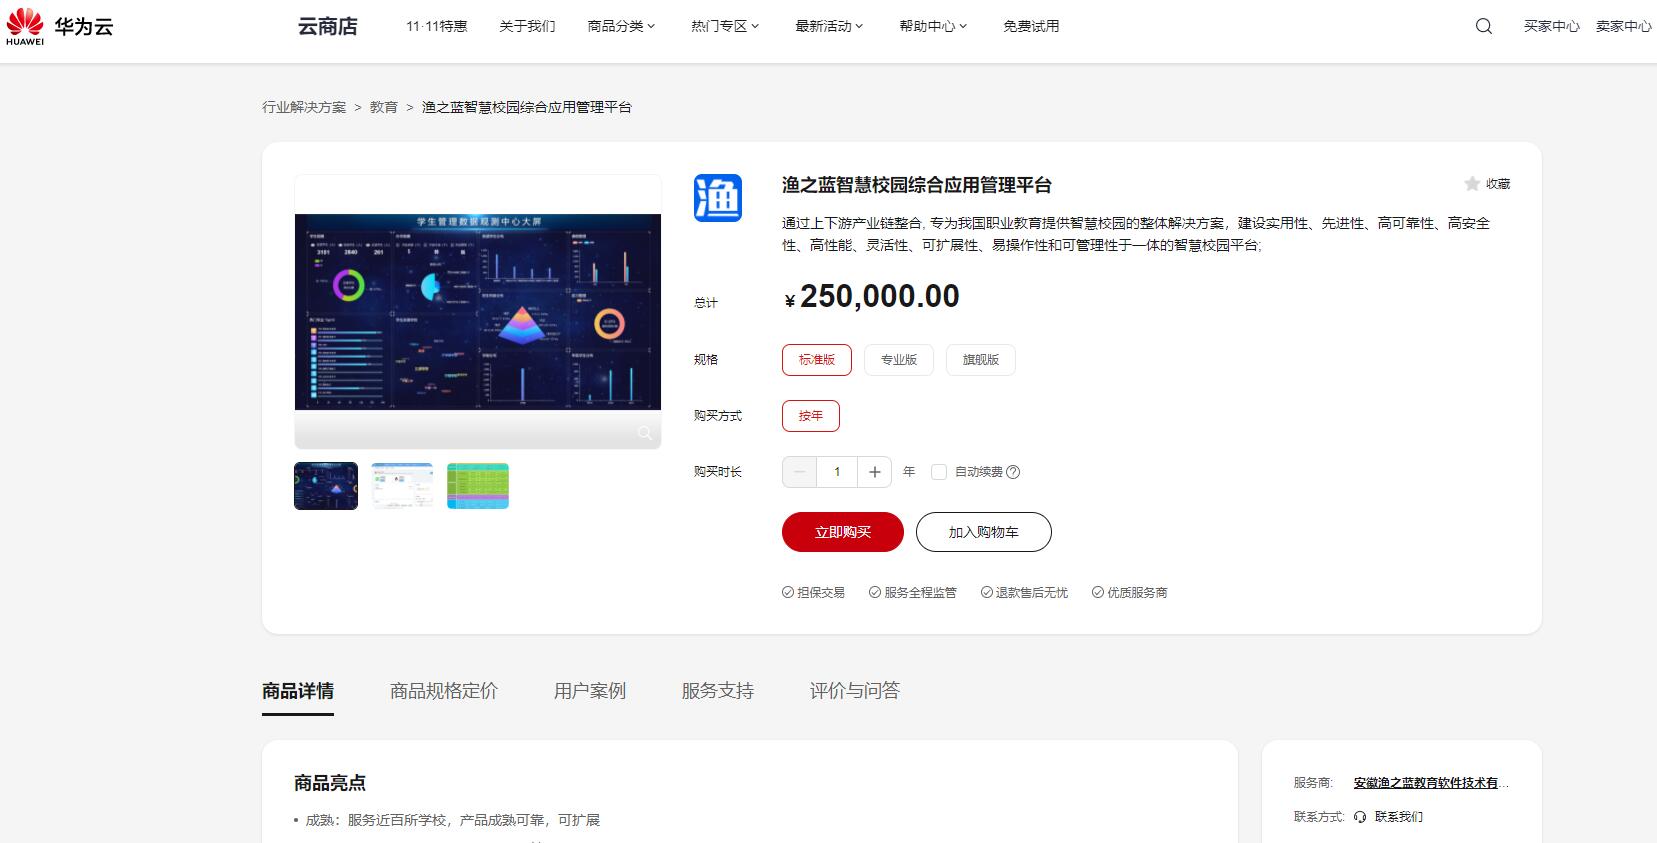Click the headset icon next to 联系我们
Image resolution: width=1657 pixels, height=843 pixels.
pos(1360,817)
